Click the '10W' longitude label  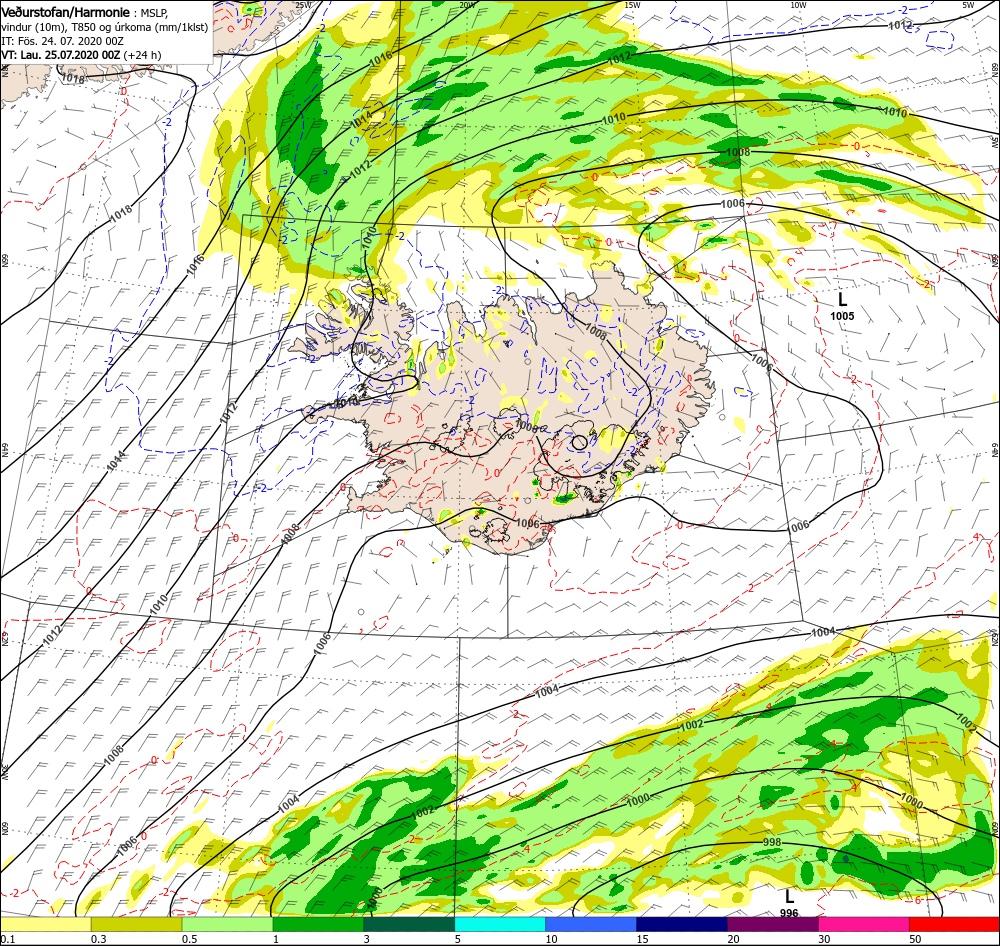(798, 5)
